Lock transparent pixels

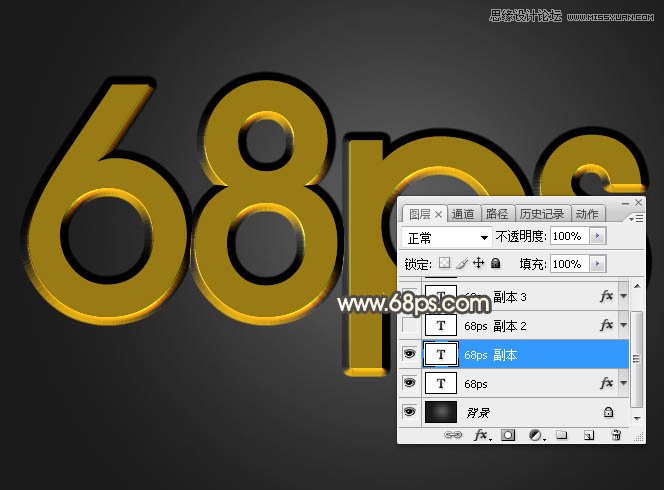pos(444,263)
